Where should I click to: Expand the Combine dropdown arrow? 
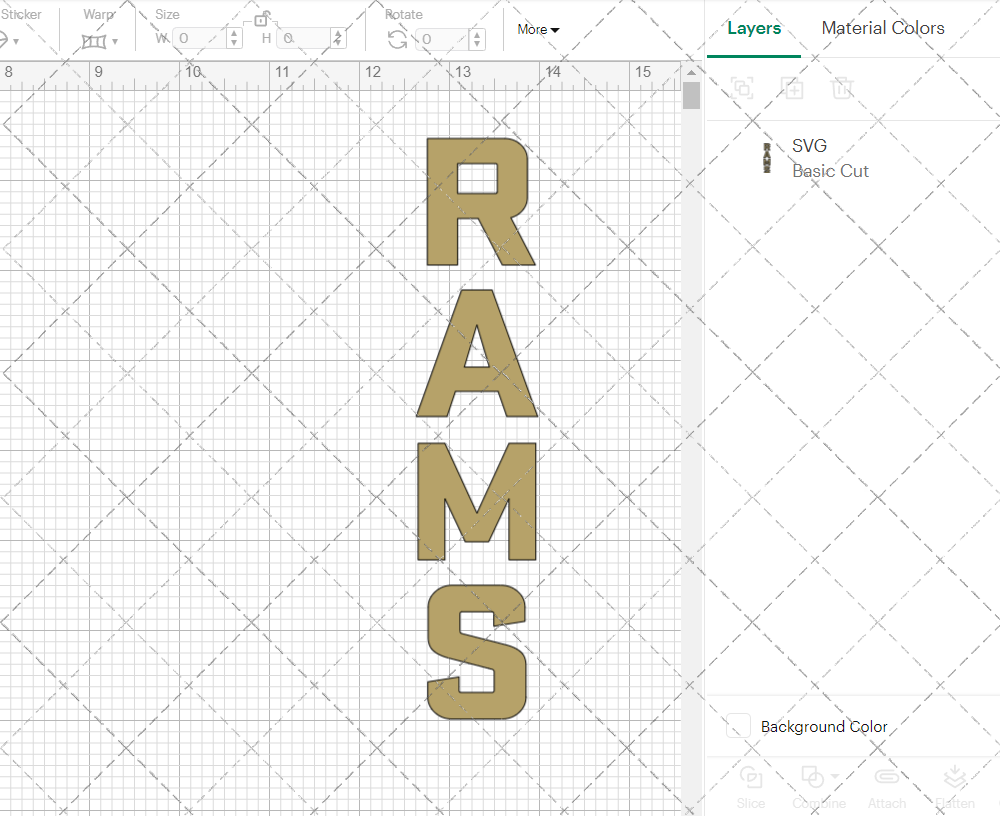tap(835, 777)
